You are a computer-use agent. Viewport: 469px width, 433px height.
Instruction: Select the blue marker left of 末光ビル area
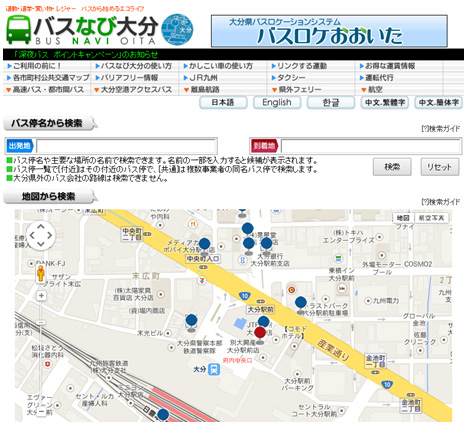pyautogui.click(x=191, y=322)
